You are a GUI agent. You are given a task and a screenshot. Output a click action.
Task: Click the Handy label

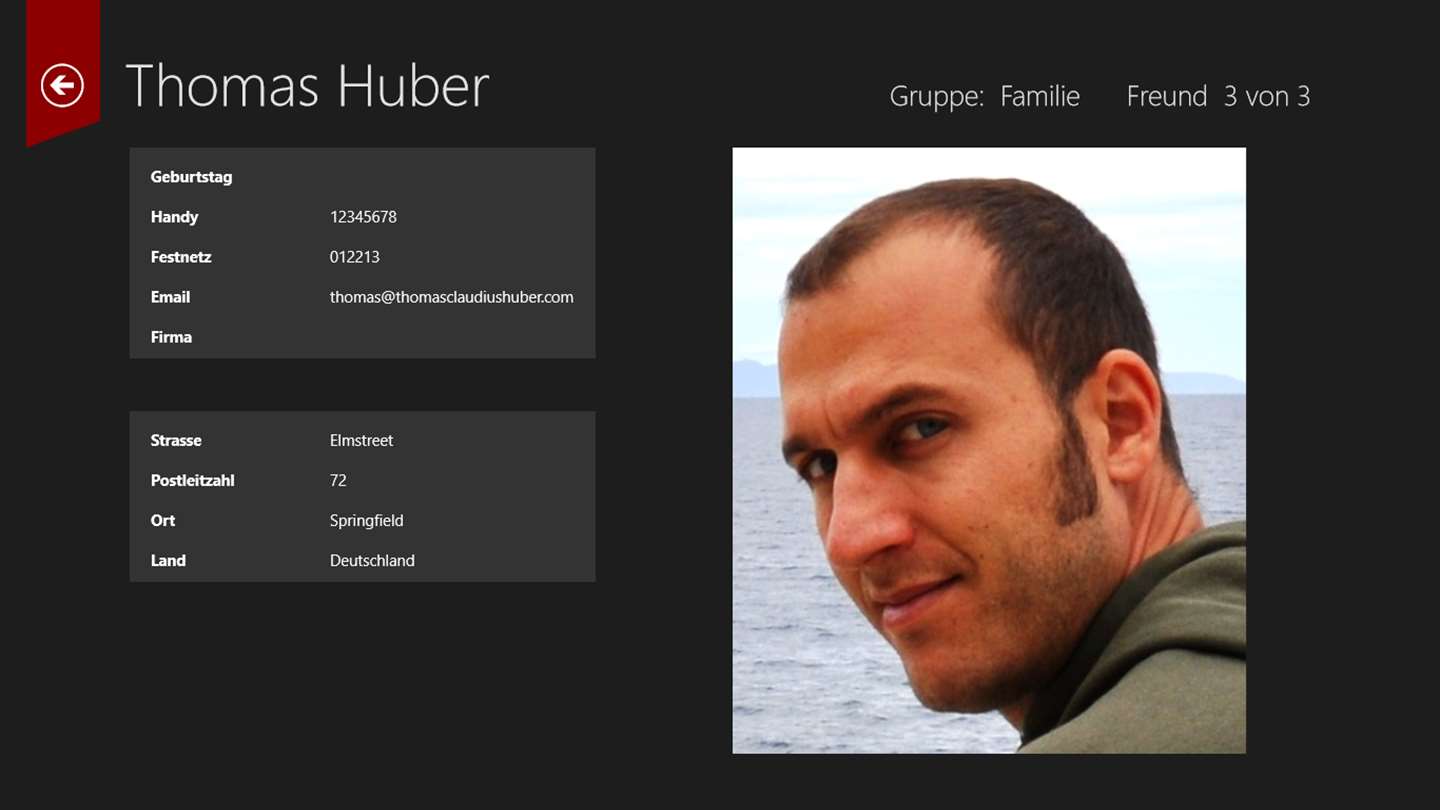point(174,217)
